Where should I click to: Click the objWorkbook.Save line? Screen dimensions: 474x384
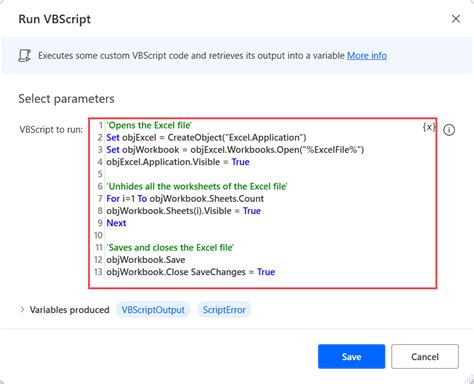[x=146, y=260]
